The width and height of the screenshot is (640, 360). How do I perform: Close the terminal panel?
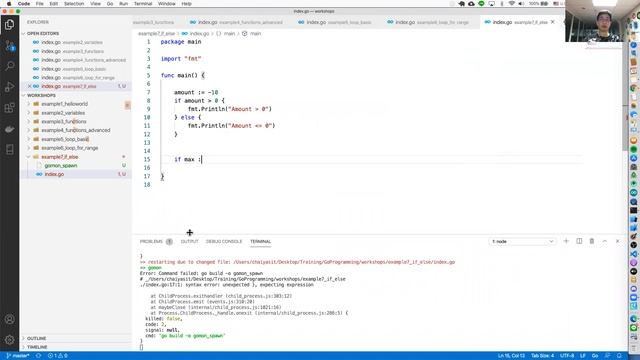click(x=617, y=241)
